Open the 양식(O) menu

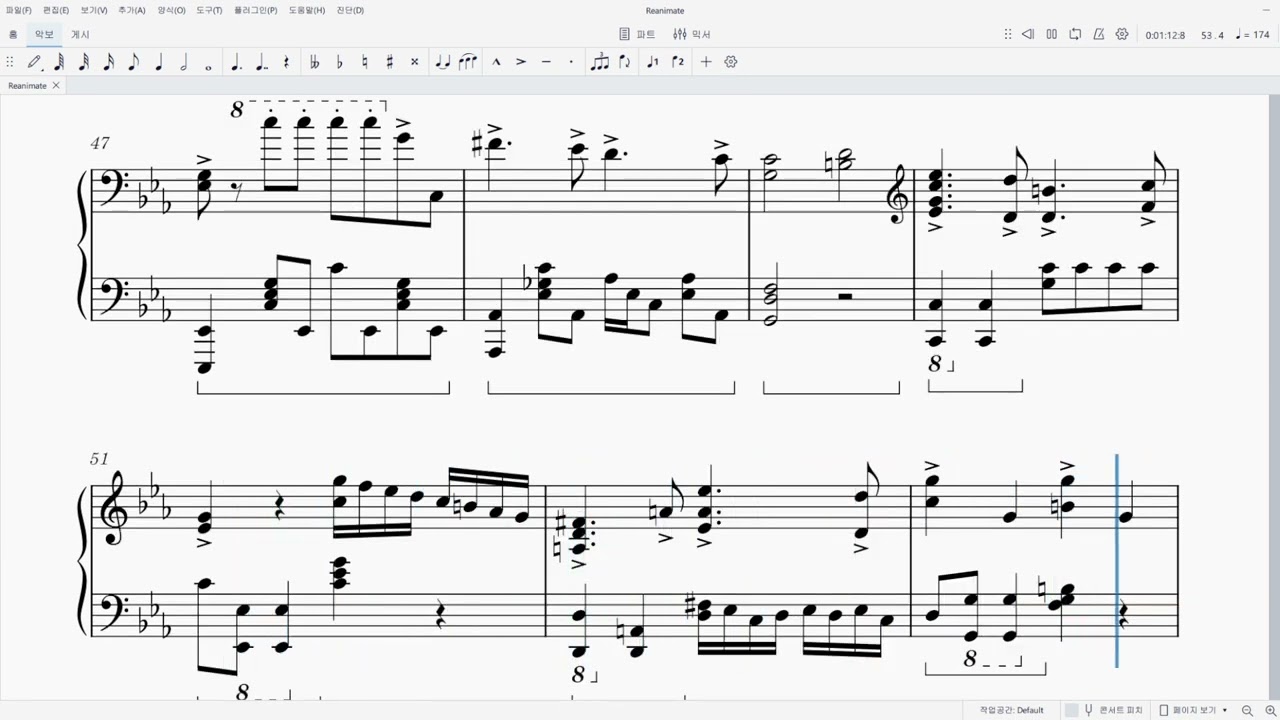(x=171, y=10)
